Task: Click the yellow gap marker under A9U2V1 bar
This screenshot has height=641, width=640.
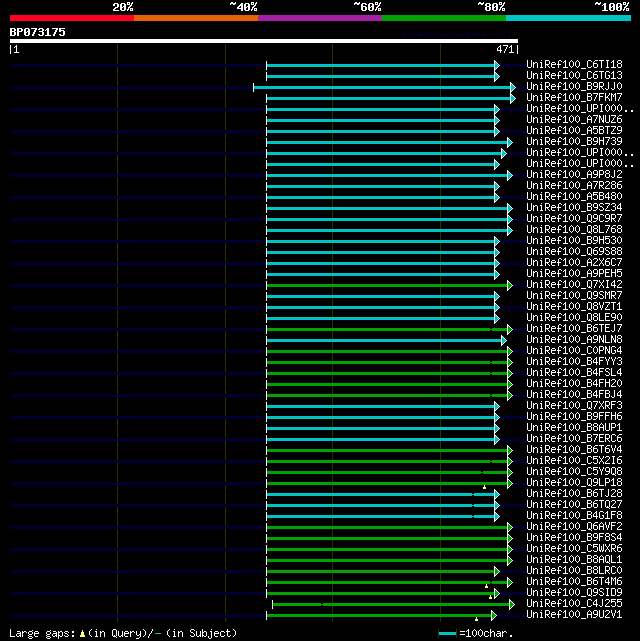Action: pyautogui.click(x=476, y=619)
